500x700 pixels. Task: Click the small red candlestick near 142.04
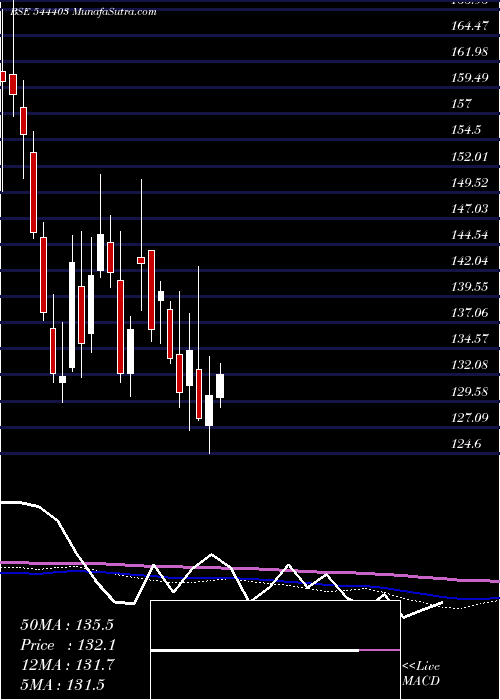(141, 260)
